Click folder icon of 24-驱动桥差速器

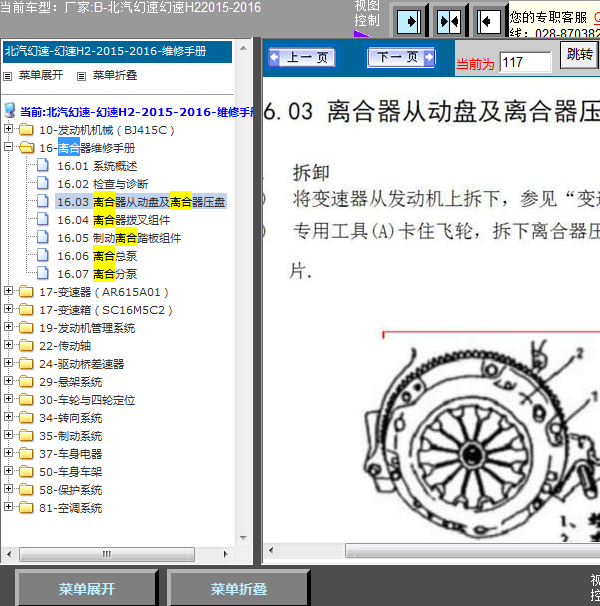(26, 363)
